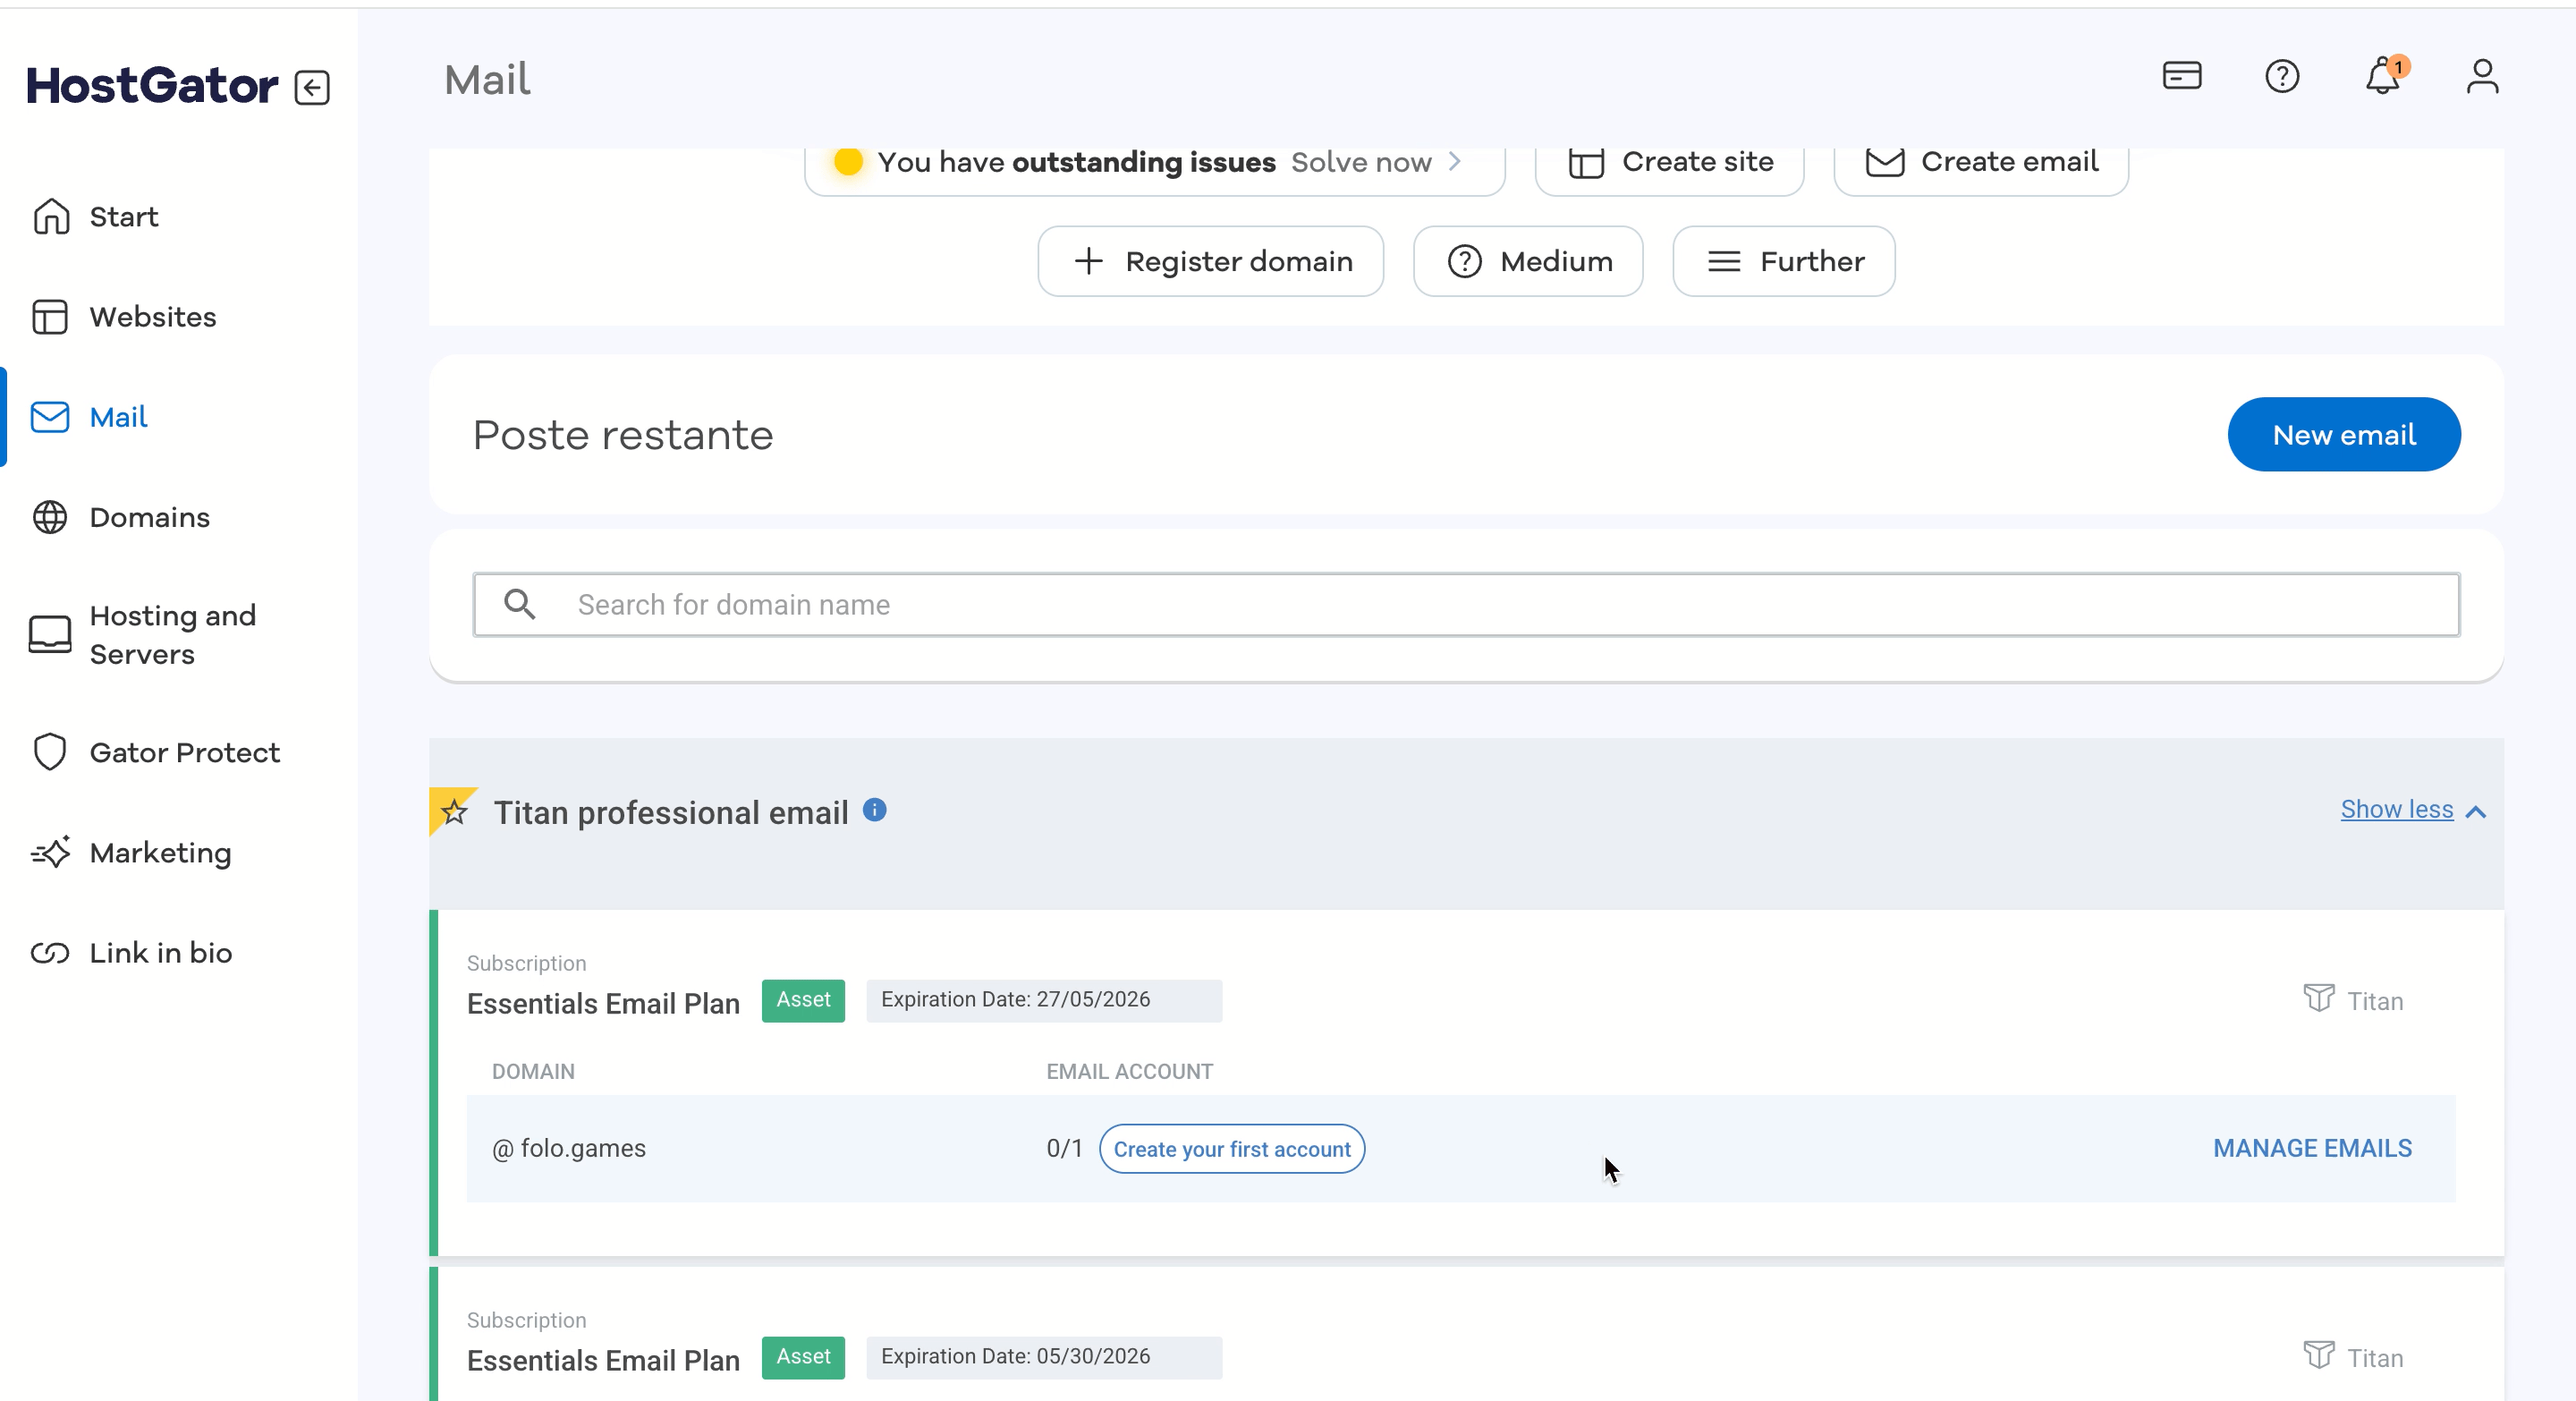The width and height of the screenshot is (2576, 1401).
Task: Expand outstanding issues Solve now arrow
Action: click(x=1455, y=162)
